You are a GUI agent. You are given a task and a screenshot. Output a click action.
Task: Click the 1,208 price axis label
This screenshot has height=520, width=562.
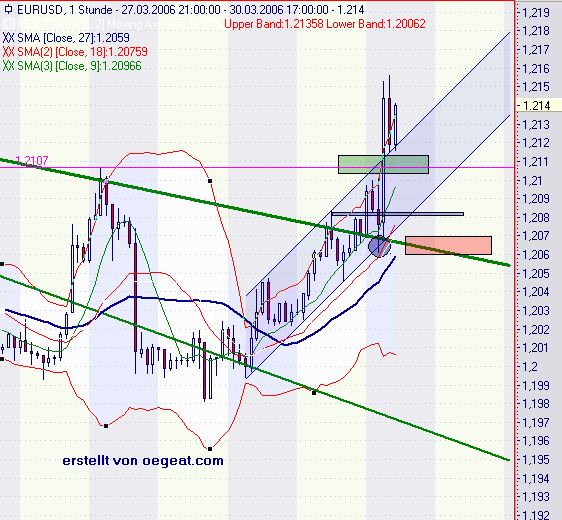(536, 218)
